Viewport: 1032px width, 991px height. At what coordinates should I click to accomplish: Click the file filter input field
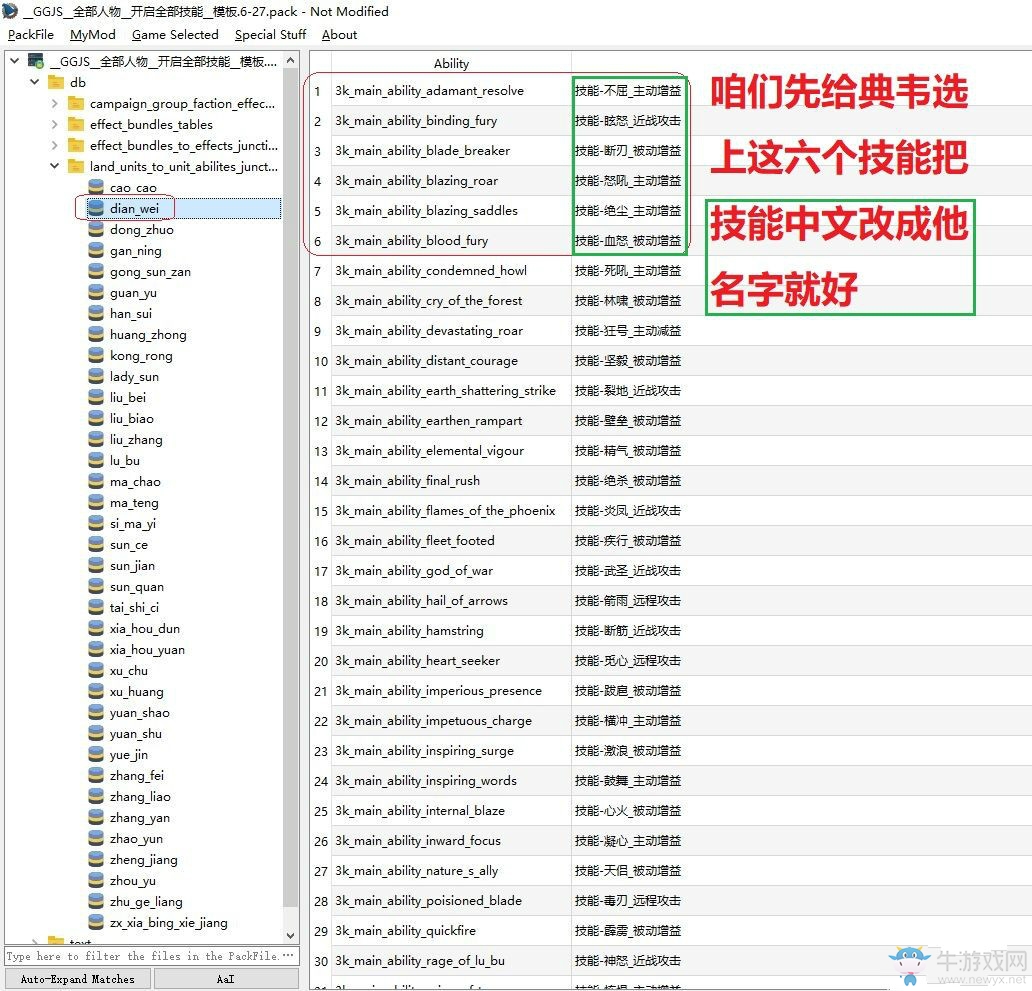tap(152, 956)
